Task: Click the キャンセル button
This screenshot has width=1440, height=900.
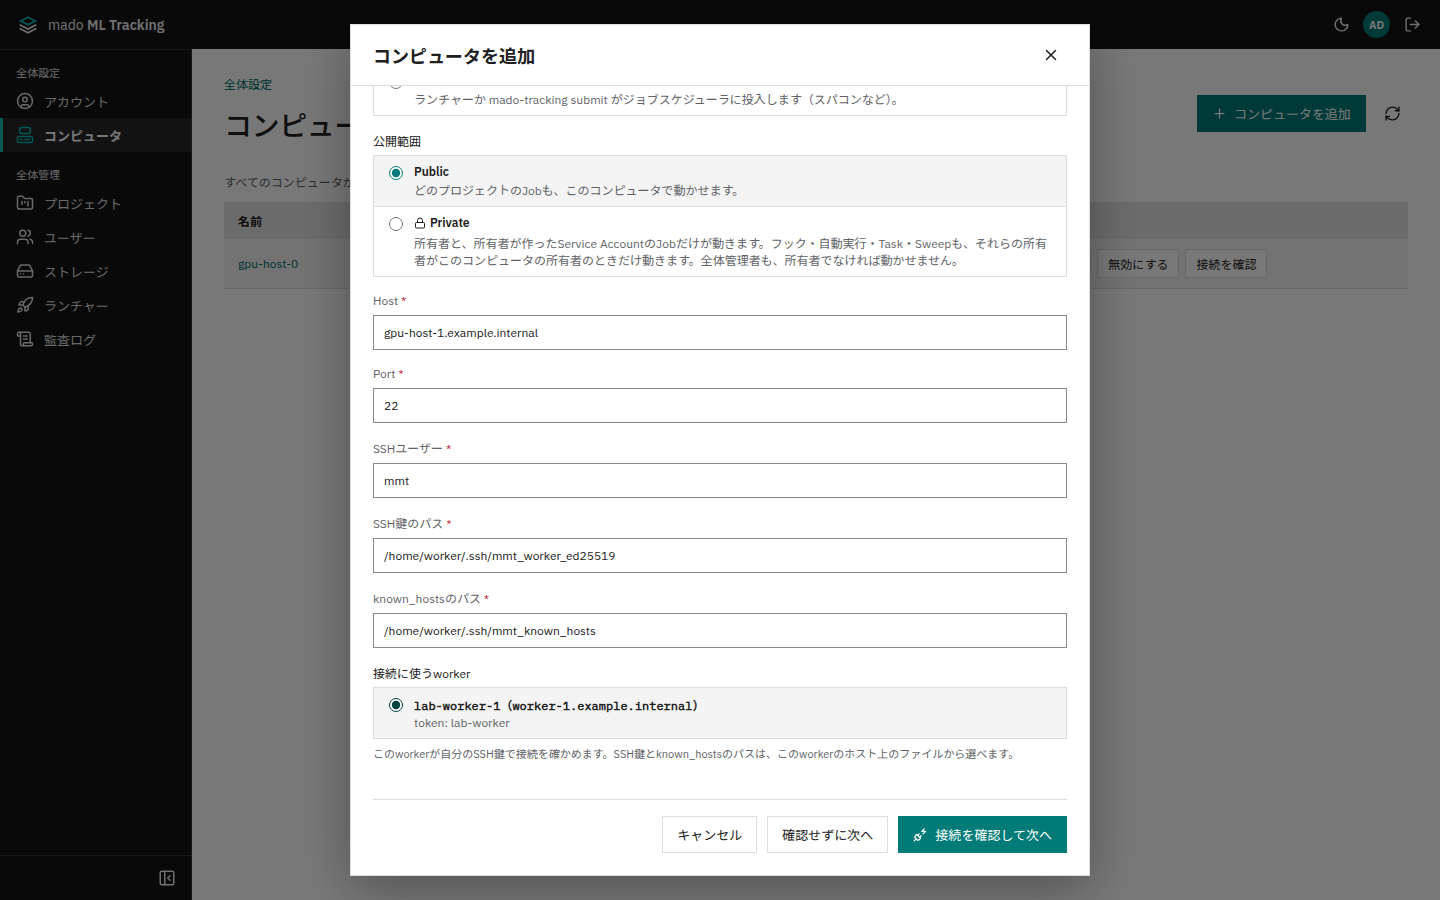Action: tap(709, 835)
